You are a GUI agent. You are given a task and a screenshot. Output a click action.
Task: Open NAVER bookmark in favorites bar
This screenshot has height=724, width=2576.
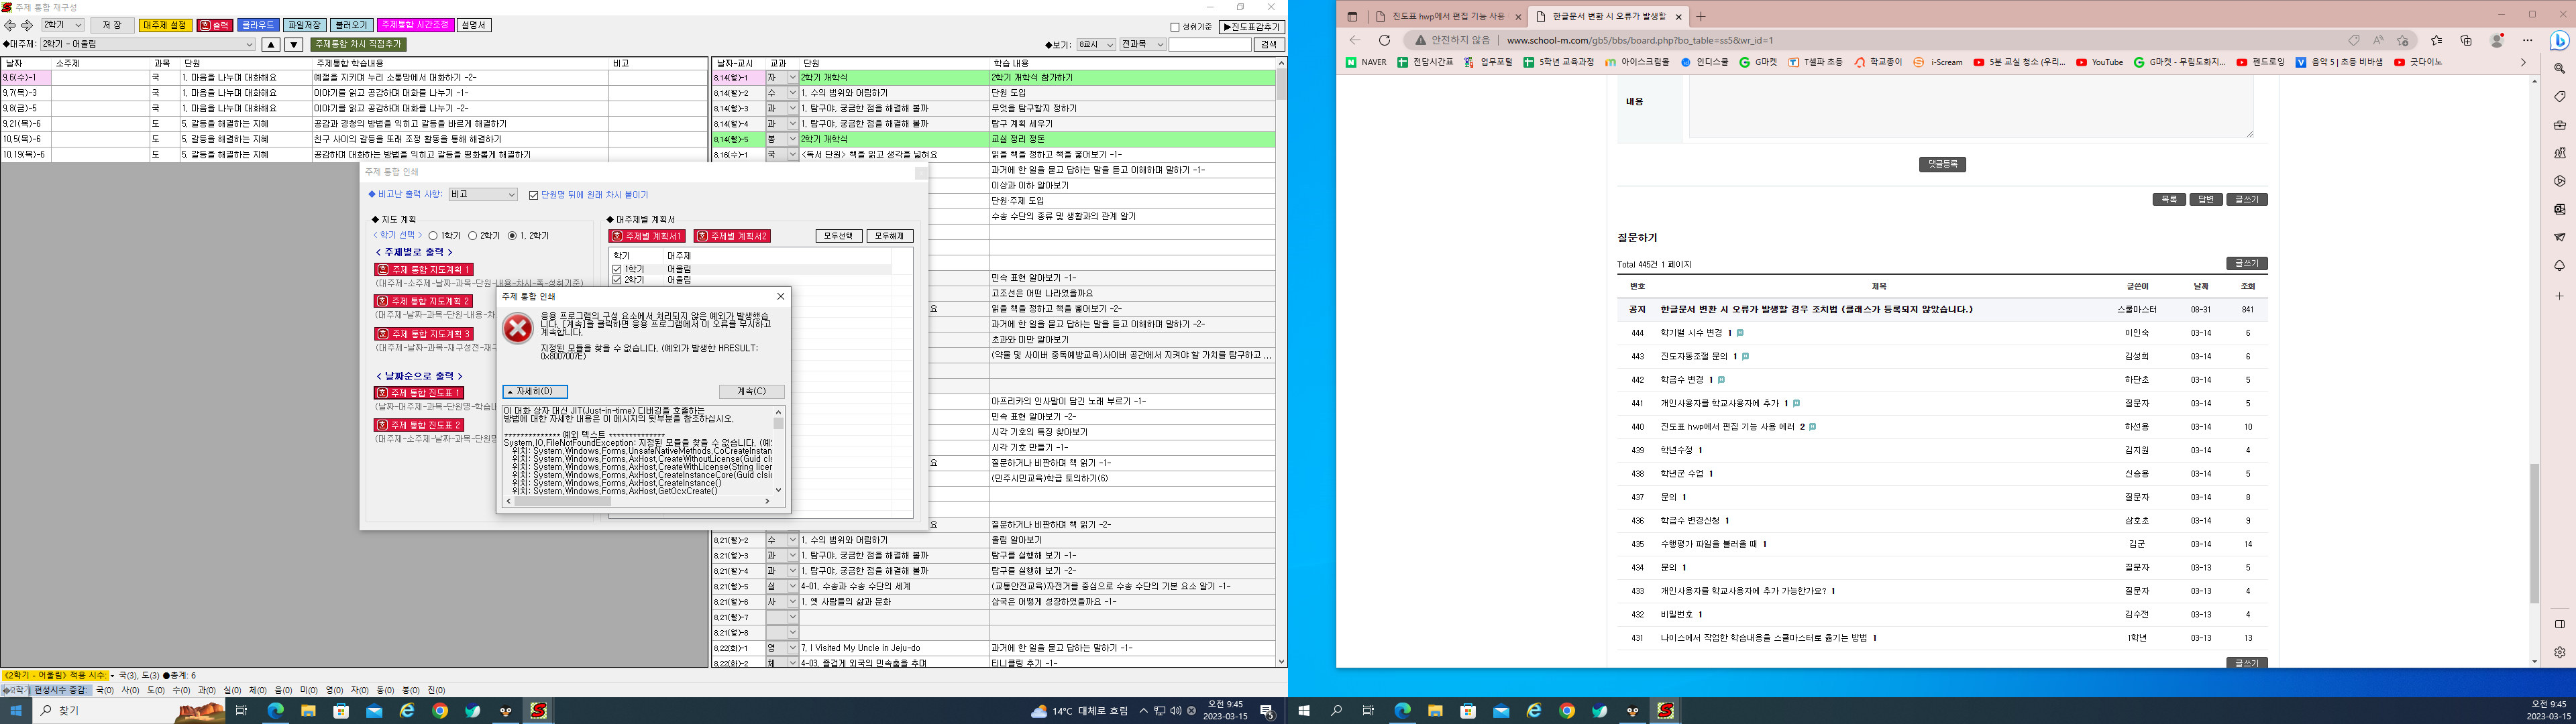[x=1366, y=62]
